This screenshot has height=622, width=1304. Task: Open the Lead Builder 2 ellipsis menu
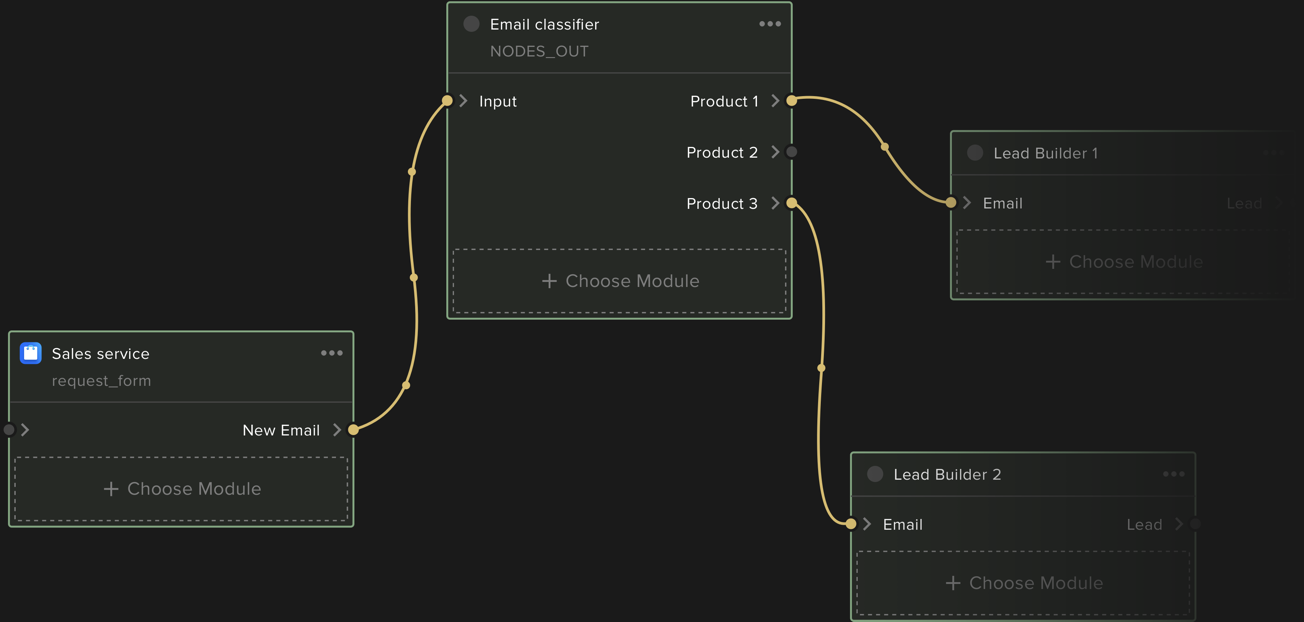click(x=1173, y=474)
